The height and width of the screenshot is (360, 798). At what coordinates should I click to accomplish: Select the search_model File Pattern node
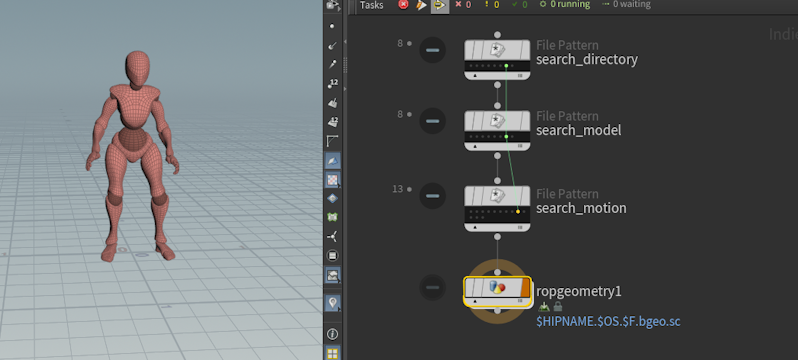coord(497,131)
